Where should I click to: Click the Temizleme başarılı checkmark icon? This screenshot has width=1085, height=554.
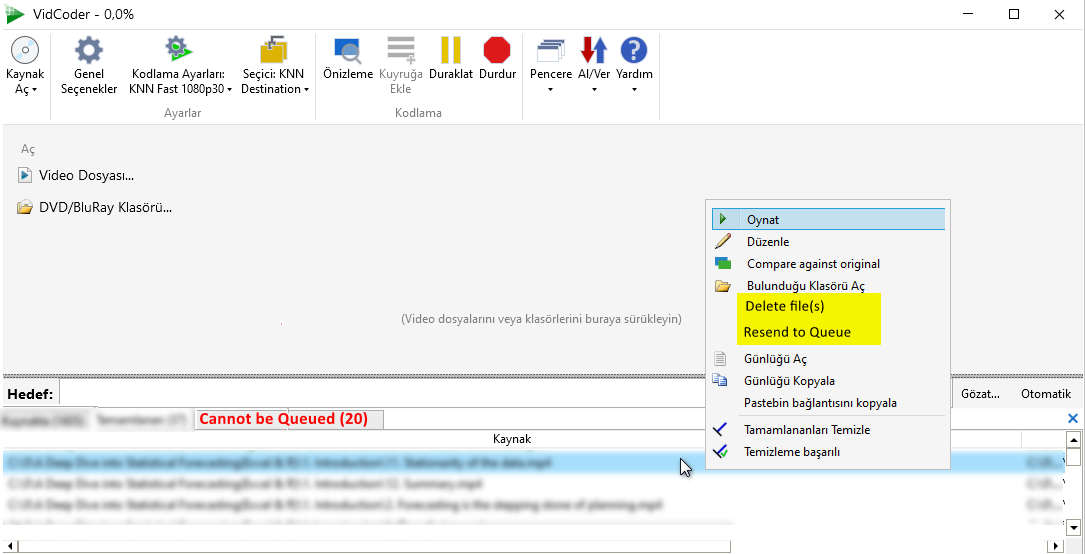(x=720, y=452)
